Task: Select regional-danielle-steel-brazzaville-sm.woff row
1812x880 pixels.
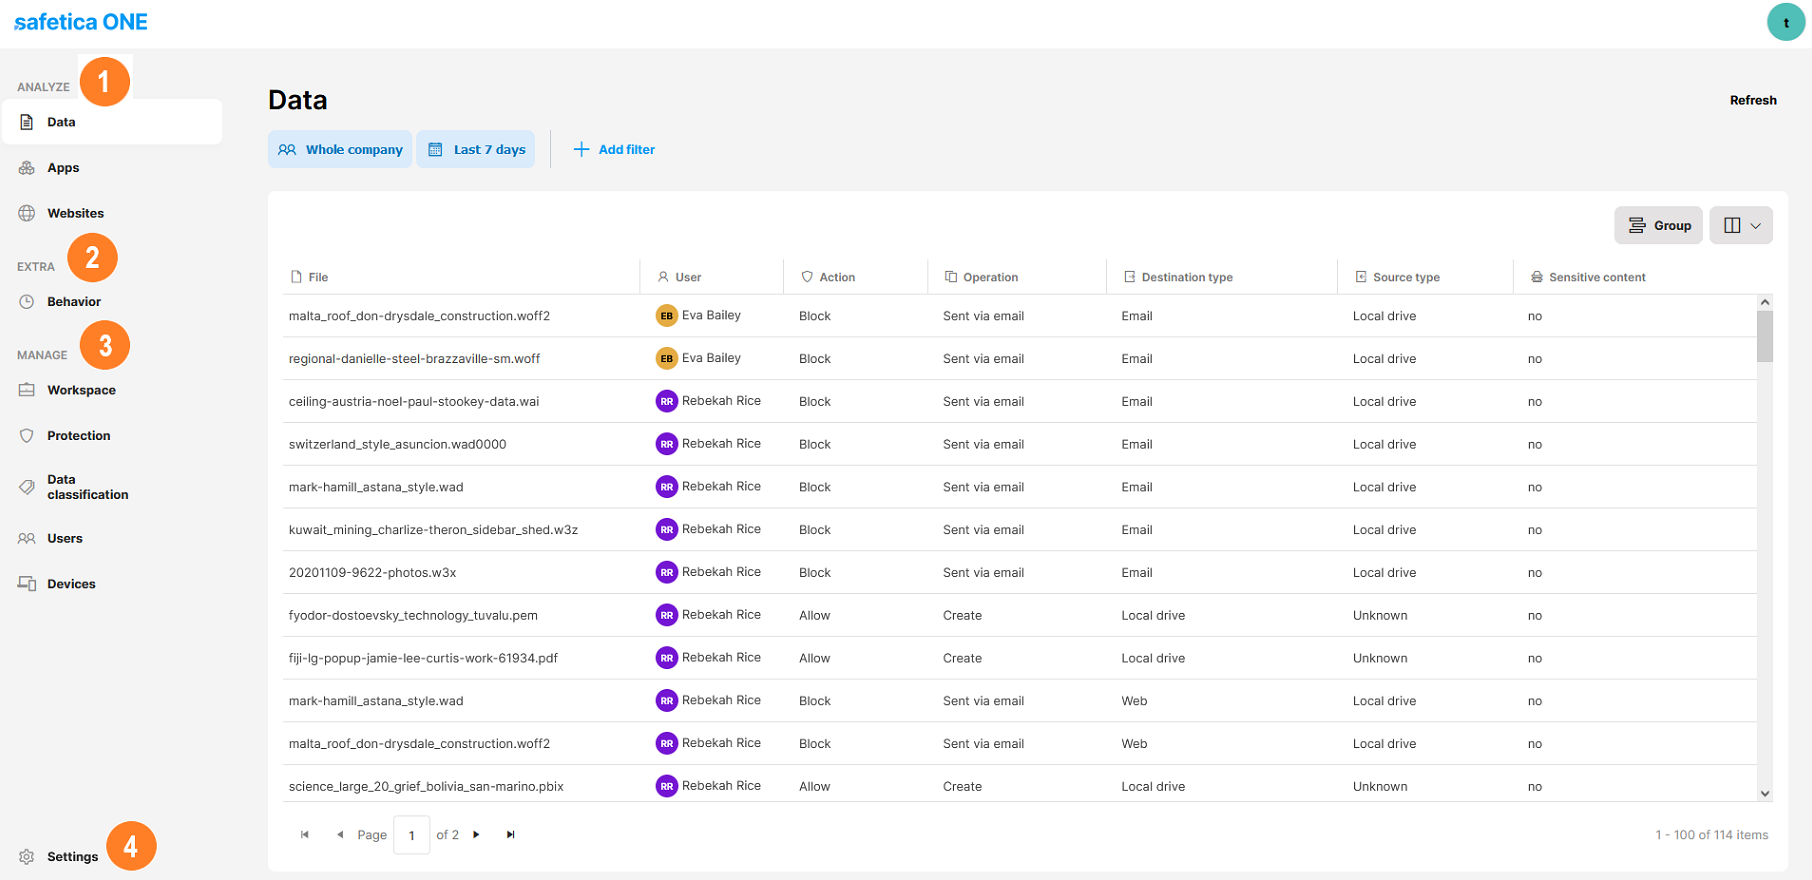Action: pos(1020,359)
